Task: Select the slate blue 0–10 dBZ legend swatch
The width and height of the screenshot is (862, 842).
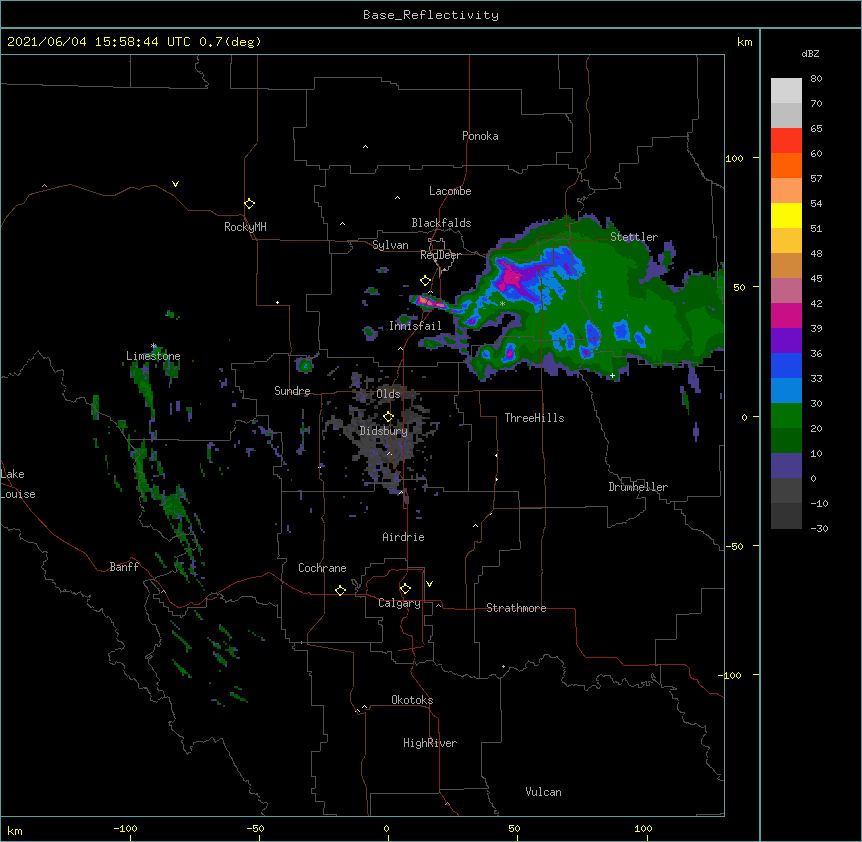Action: pyautogui.click(x=786, y=466)
